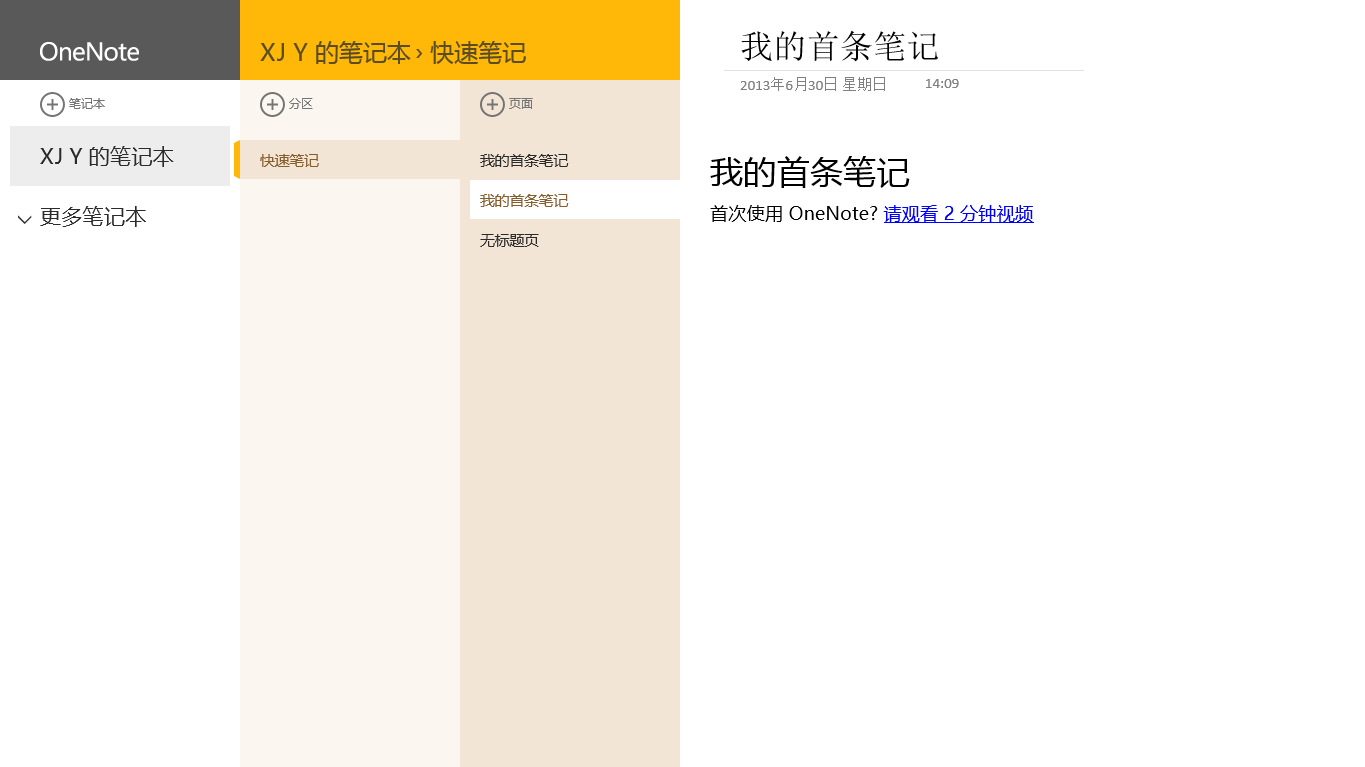Click the date 2013年6月30日 星期日
Screen dimensions: 1365x767
tap(813, 85)
